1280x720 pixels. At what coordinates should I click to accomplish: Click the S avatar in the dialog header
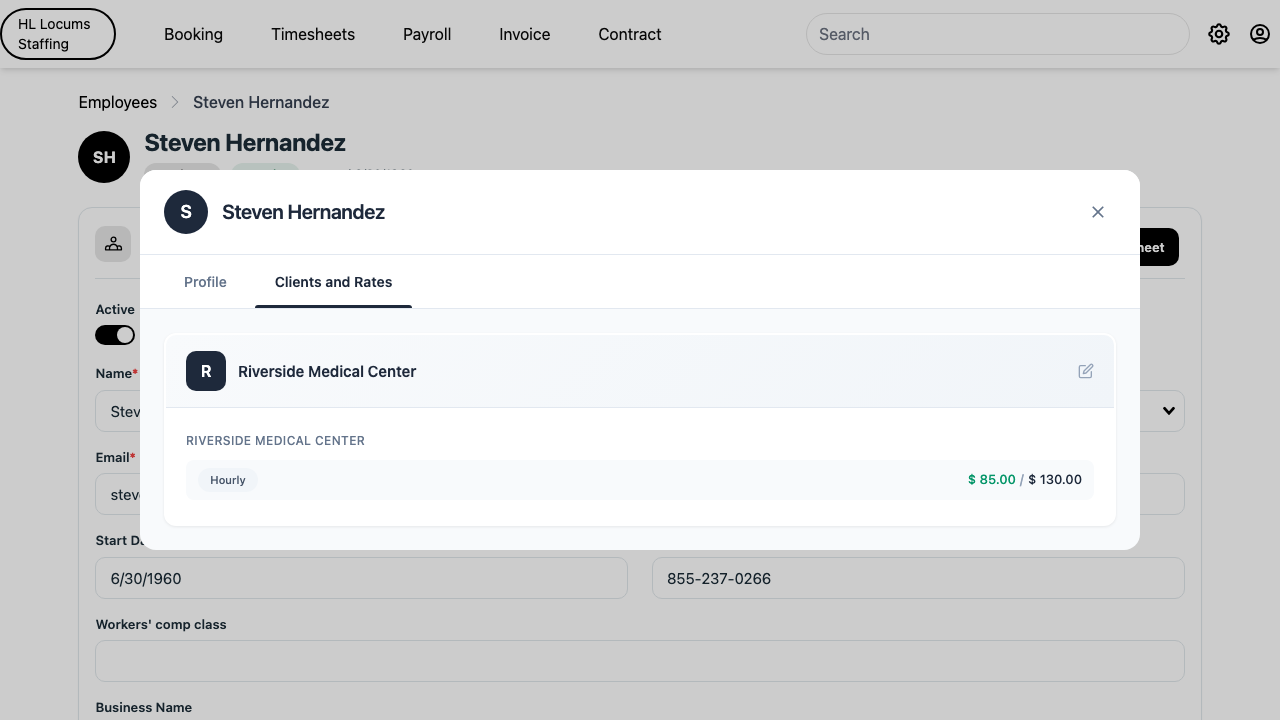coord(186,212)
